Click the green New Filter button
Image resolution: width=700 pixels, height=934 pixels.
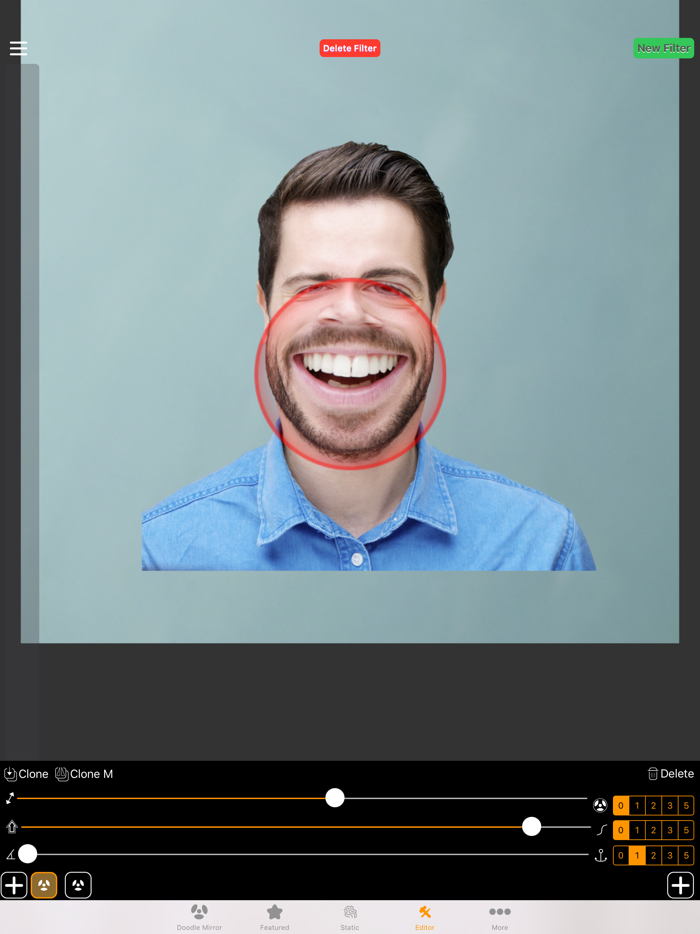pos(663,48)
